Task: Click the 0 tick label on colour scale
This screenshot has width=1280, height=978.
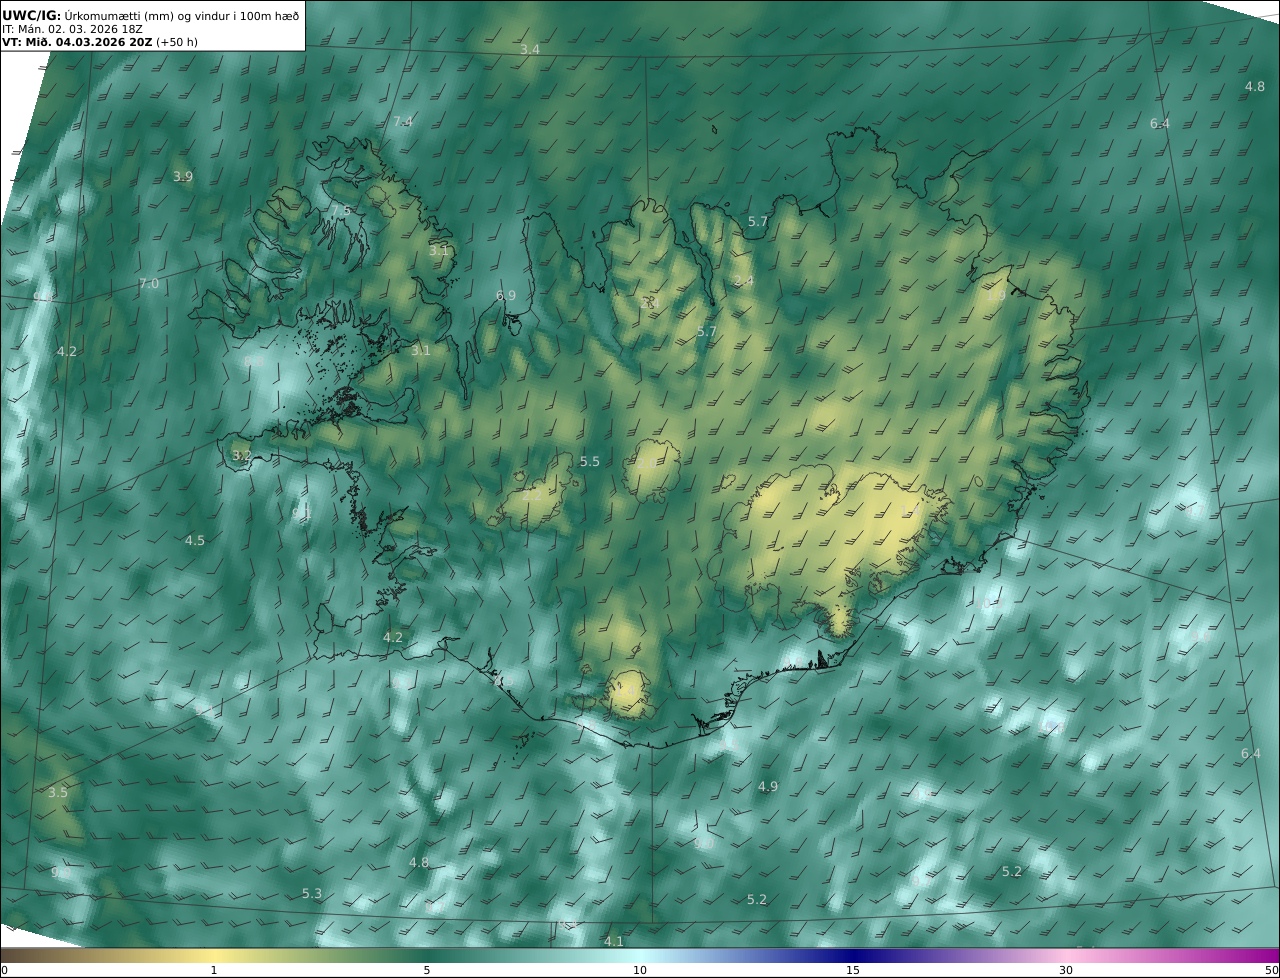Action: [x=4, y=970]
